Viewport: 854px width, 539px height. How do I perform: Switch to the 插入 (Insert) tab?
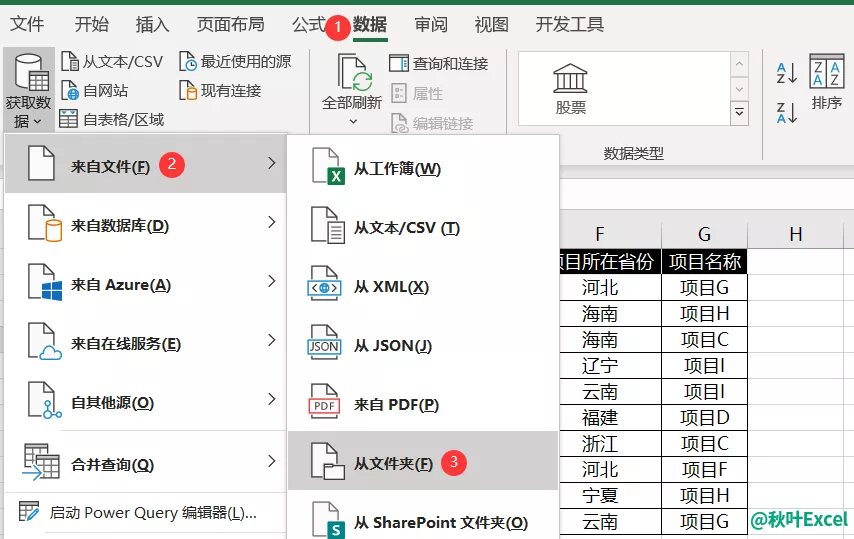click(x=152, y=24)
